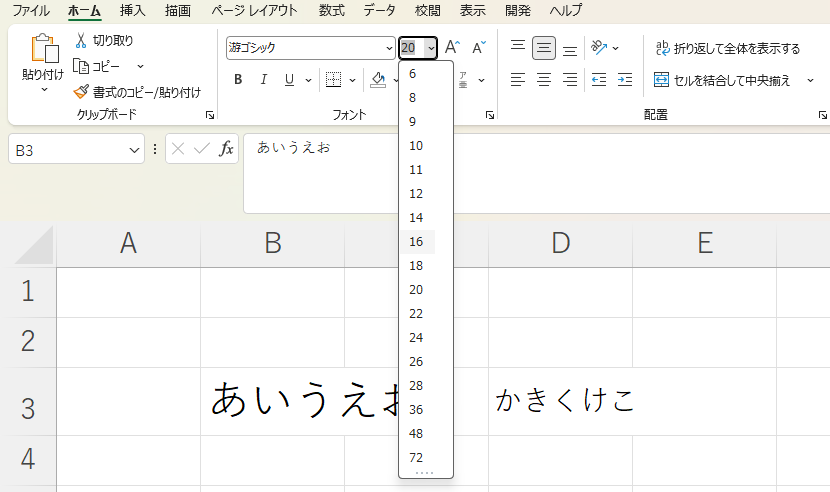Increase font size with large A icon

452,48
